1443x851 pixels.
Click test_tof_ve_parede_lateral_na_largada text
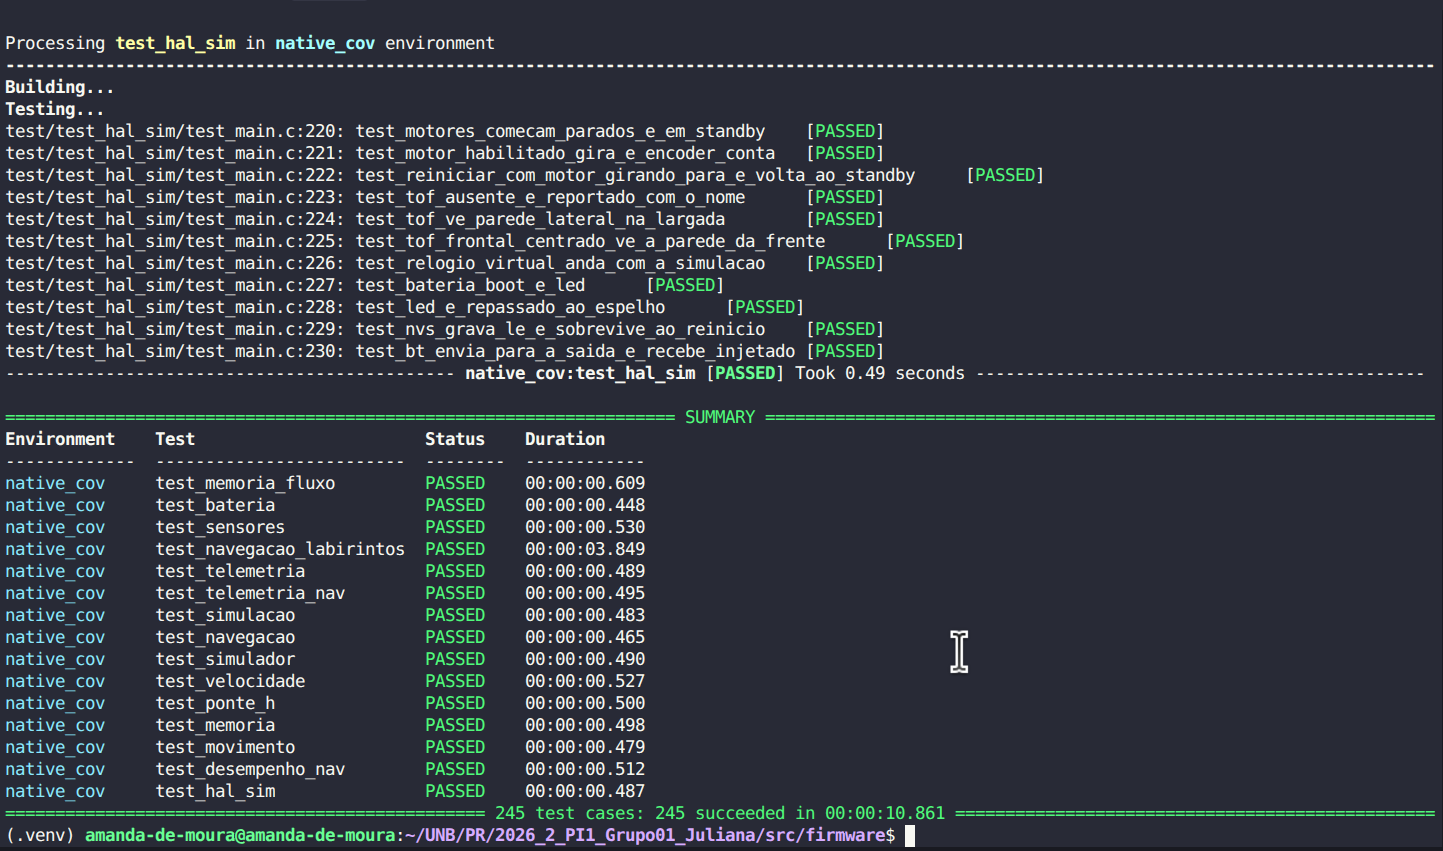(540, 219)
